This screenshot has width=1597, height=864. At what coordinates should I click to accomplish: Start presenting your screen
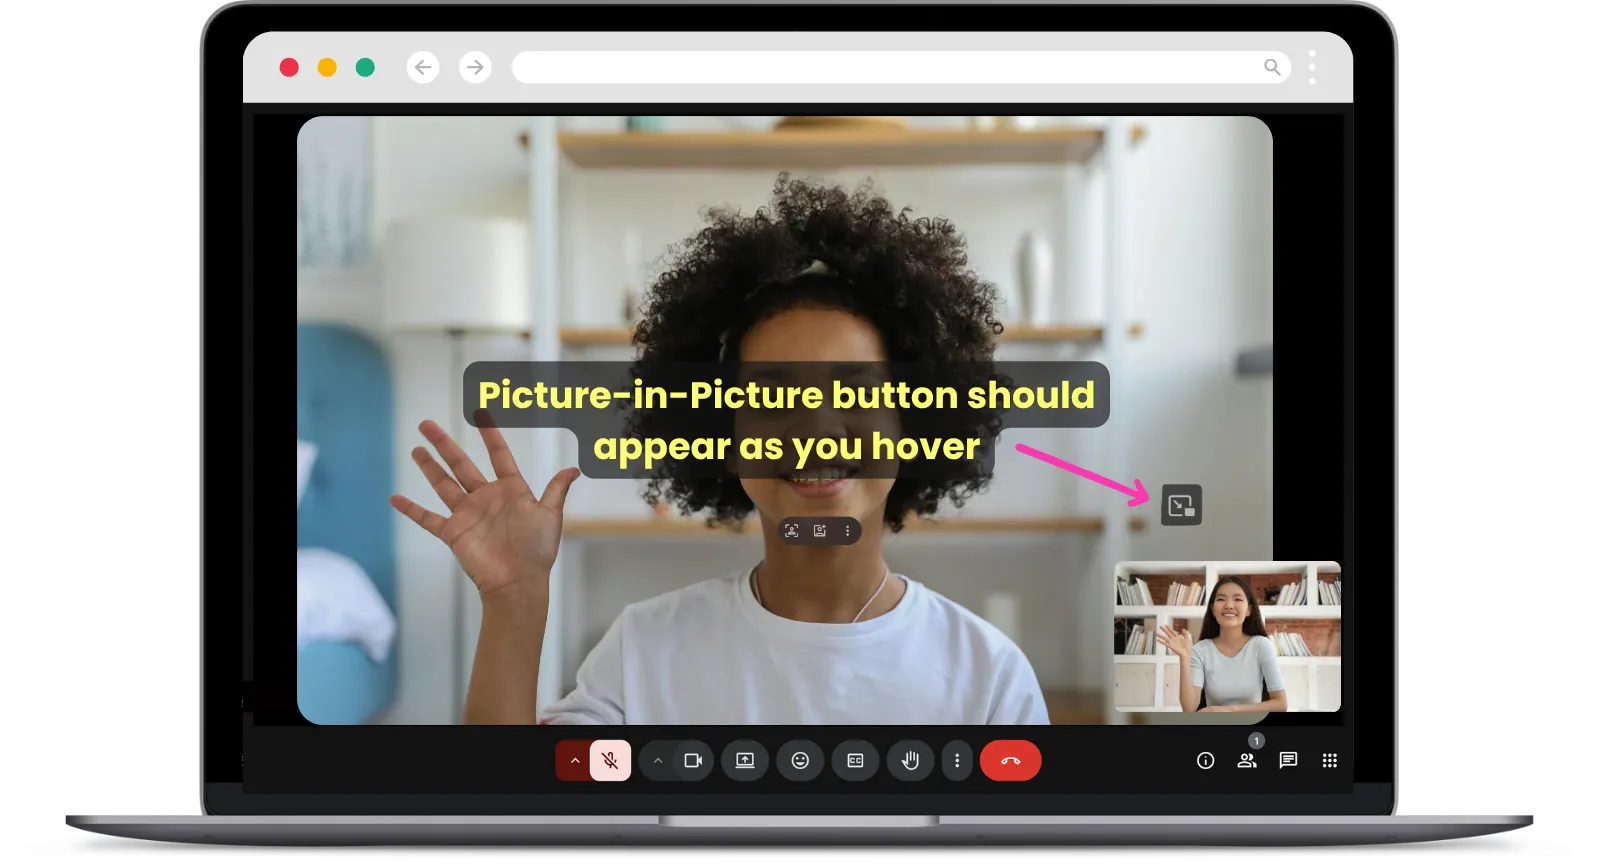point(745,761)
